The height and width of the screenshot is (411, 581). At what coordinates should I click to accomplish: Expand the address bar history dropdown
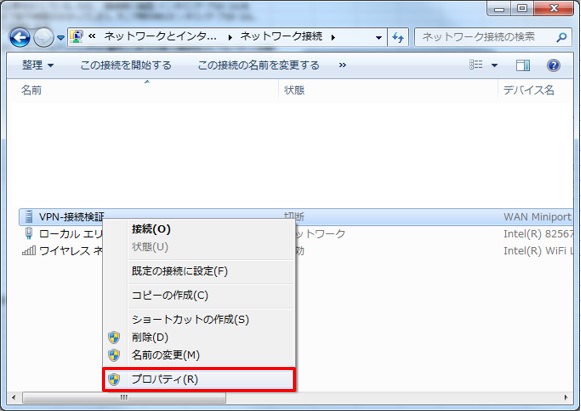(x=379, y=37)
